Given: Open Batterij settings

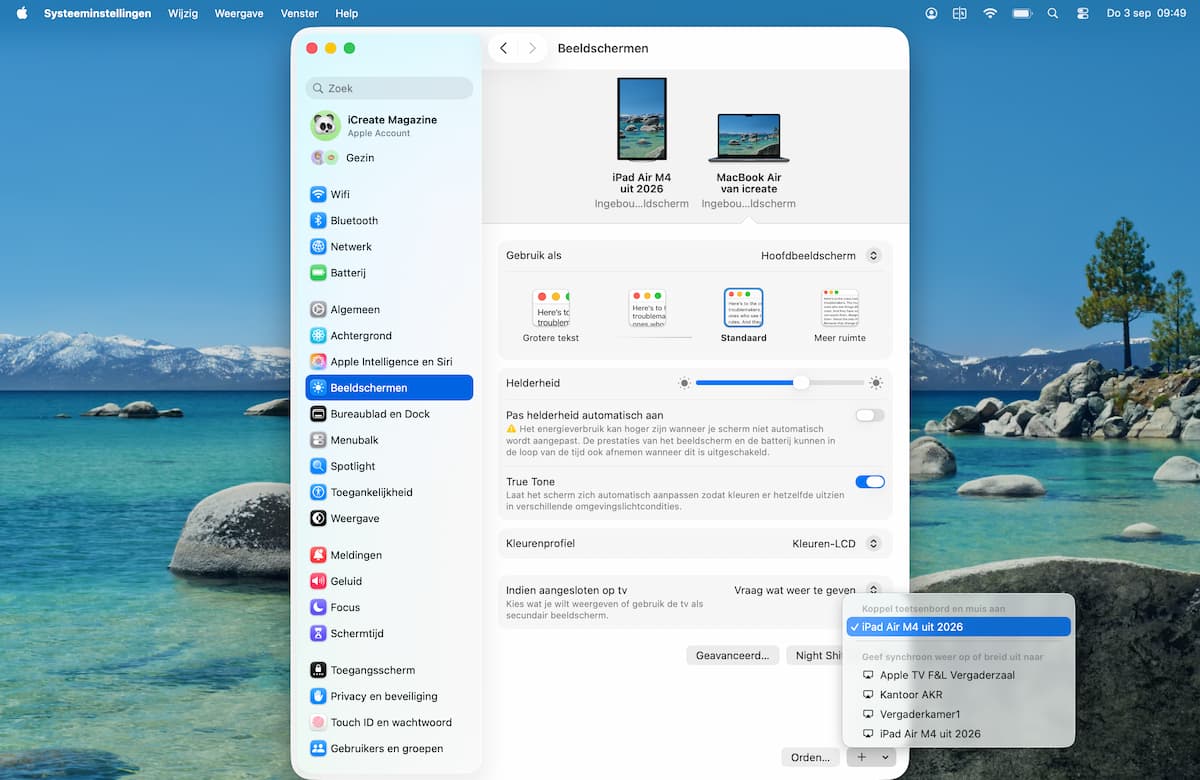Looking at the screenshot, I should tap(389, 272).
